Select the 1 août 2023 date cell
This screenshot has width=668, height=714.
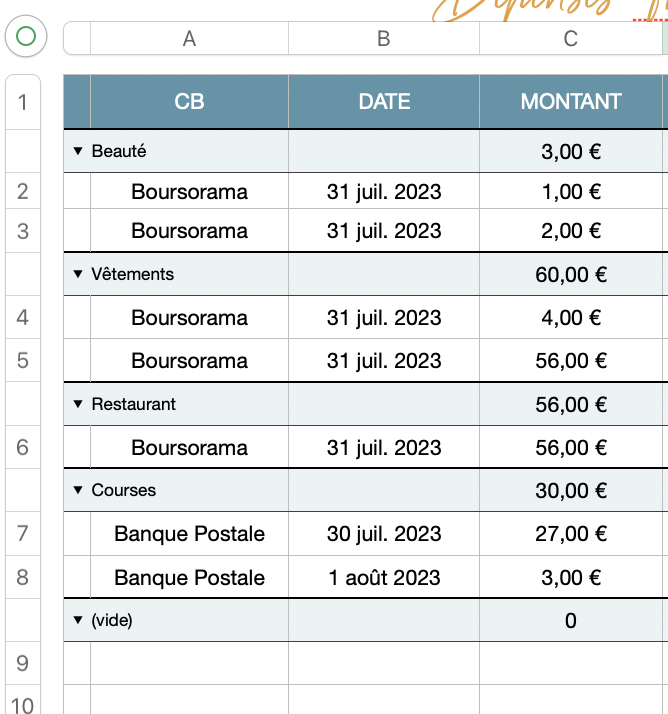pos(384,577)
